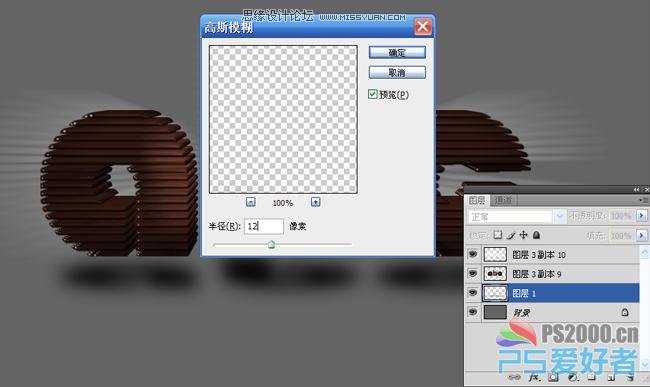Toggle visibility of the 背景 layer
The width and height of the screenshot is (650, 387).
click(473, 312)
